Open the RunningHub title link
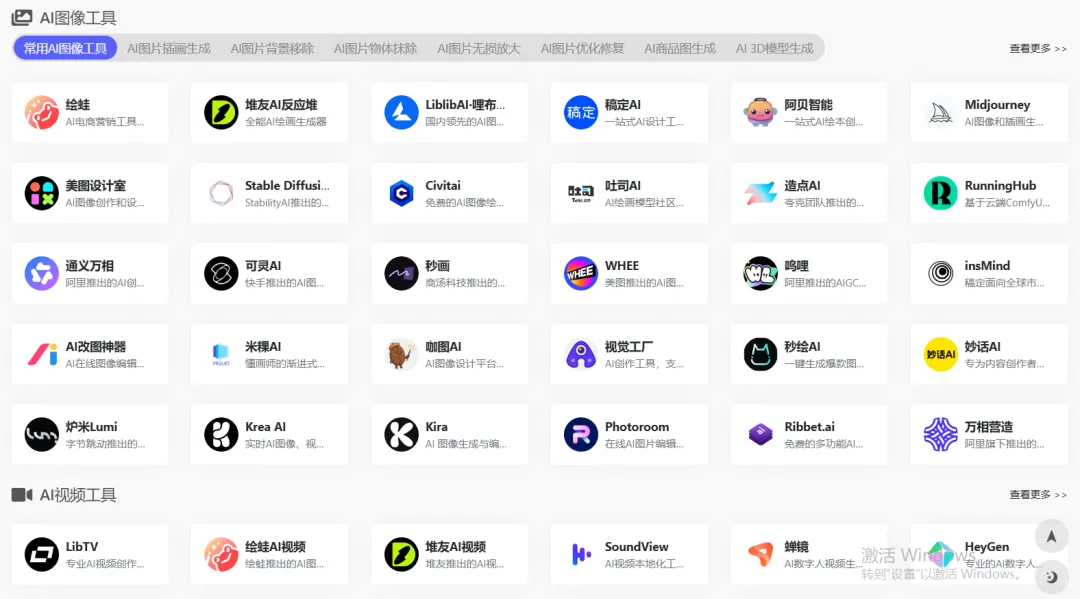Viewport: 1080px width, 599px height. [x=1000, y=185]
